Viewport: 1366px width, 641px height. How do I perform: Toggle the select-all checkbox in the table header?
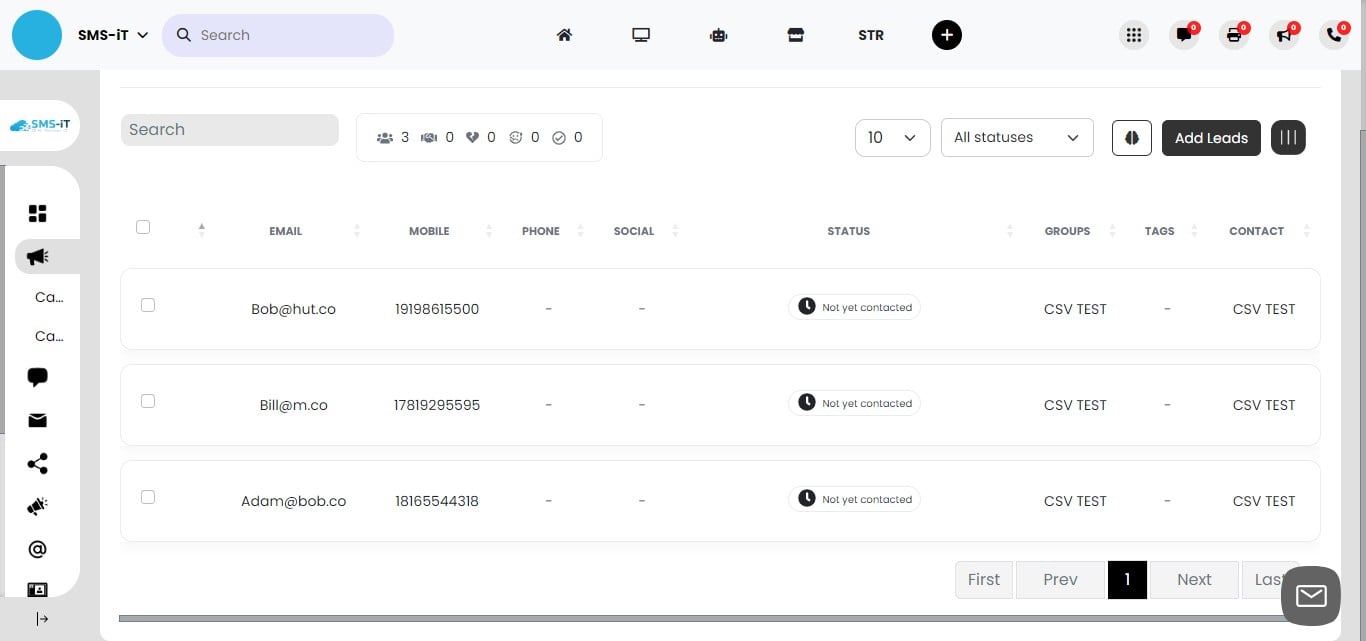(143, 227)
